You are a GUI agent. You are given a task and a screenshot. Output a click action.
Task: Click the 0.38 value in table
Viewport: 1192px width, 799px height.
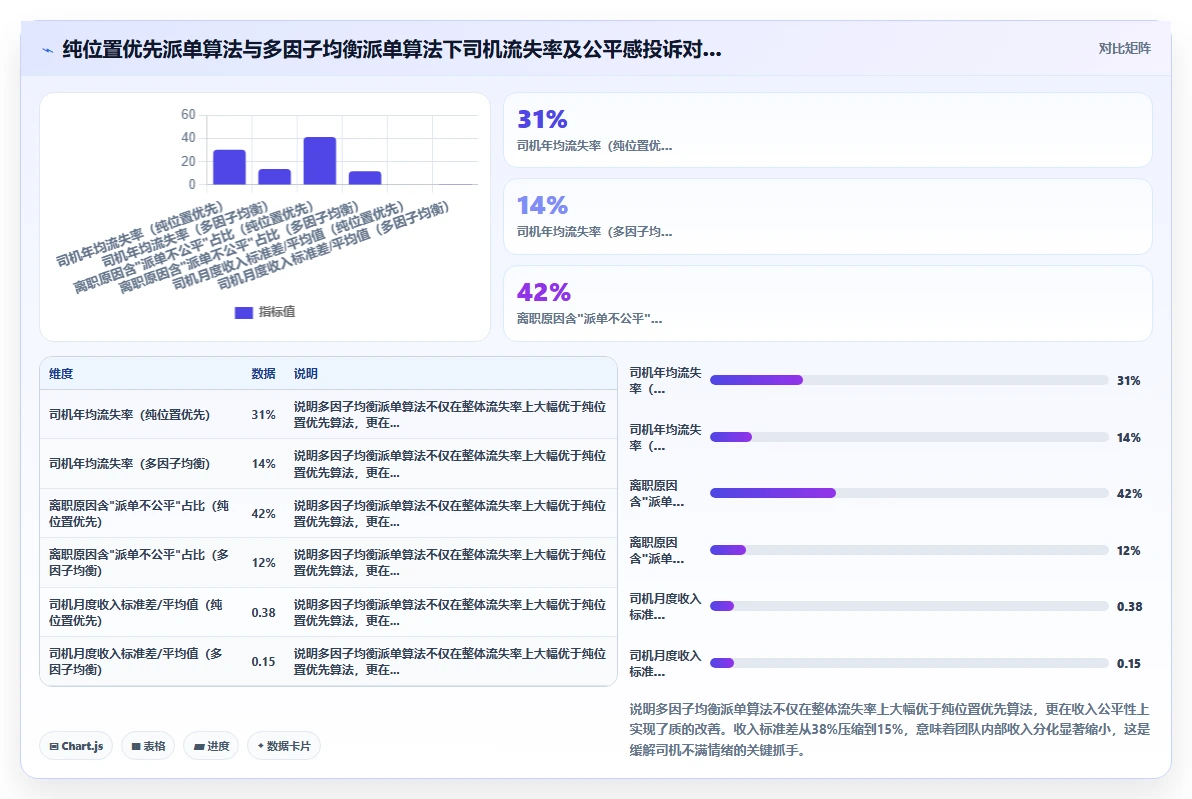[x=263, y=612]
